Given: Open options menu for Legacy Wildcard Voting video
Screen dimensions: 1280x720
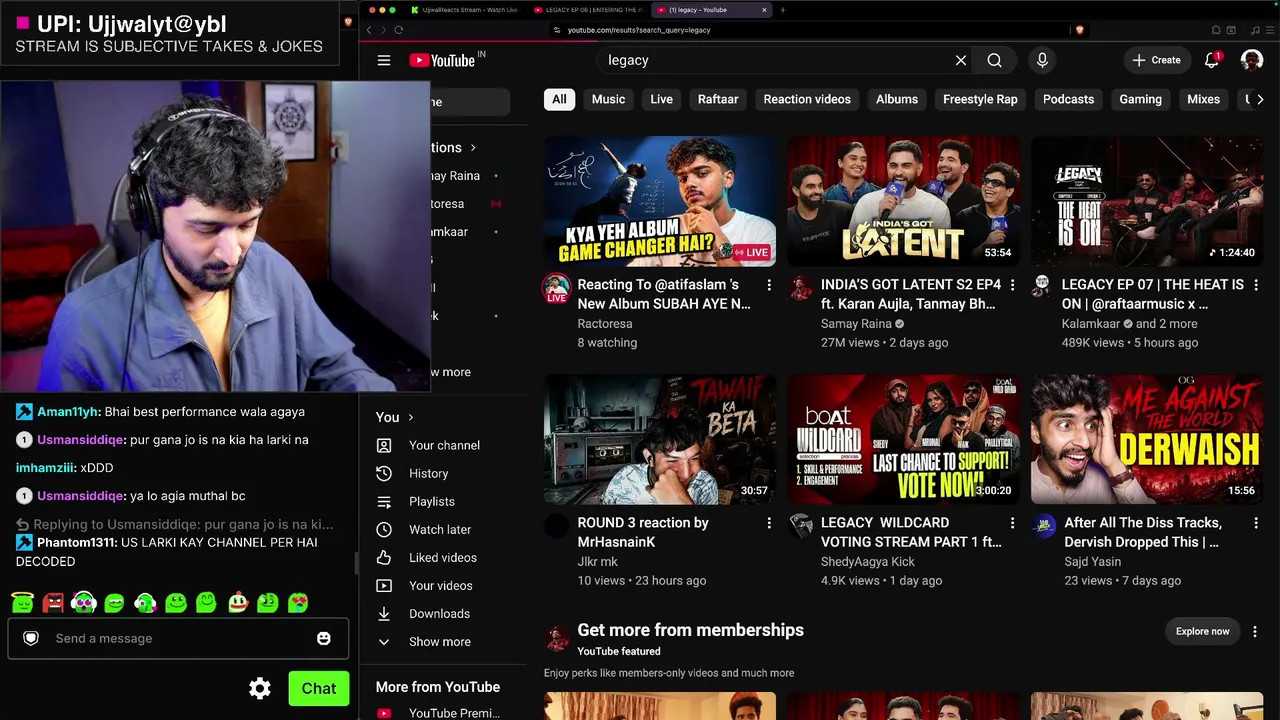Looking at the screenshot, I should click(x=1012, y=523).
